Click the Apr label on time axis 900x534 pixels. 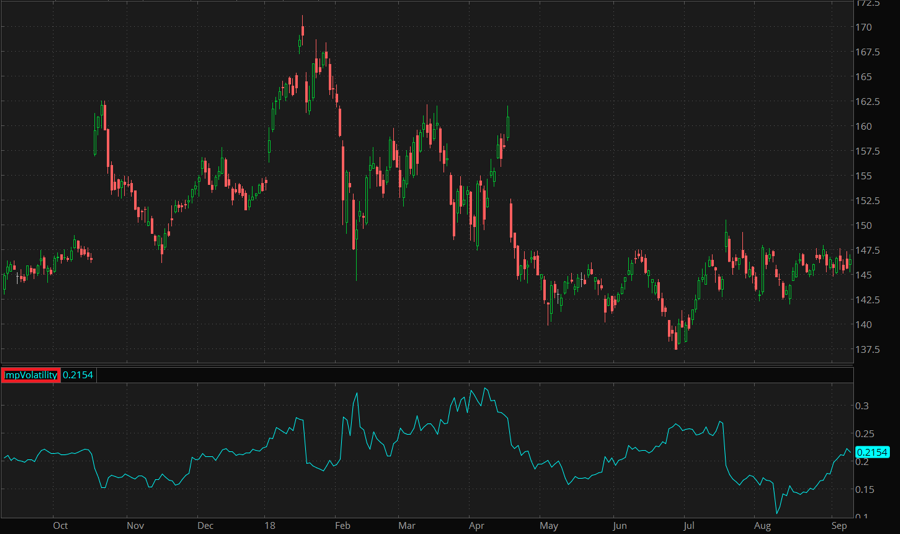click(x=477, y=524)
